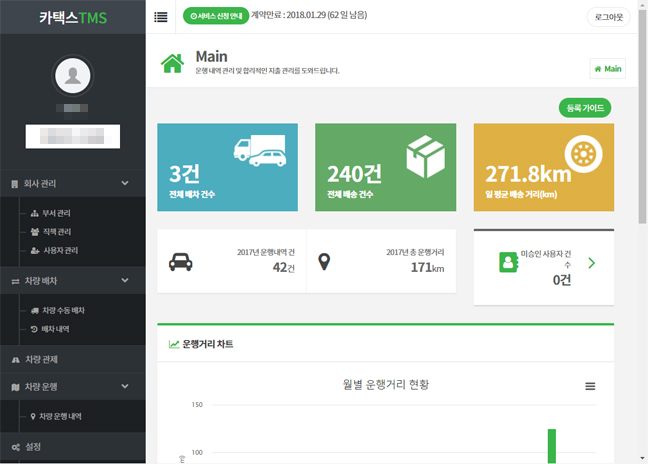Click the 서비스 신청 안내 green button
The width and height of the screenshot is (648, 464).
coord(216,16)
